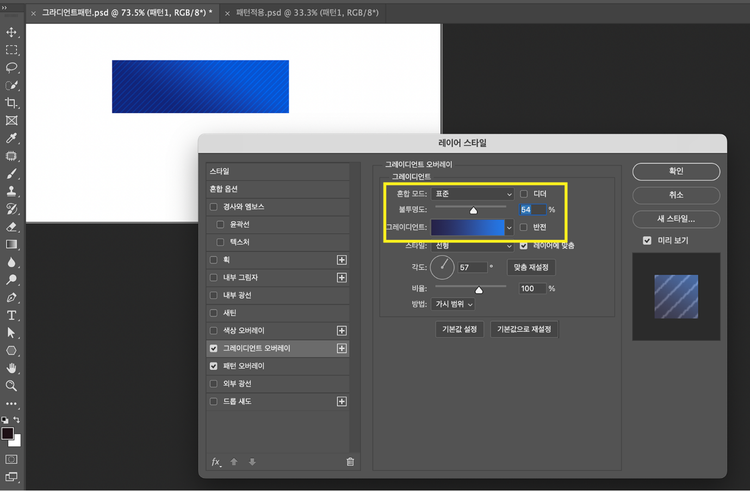The height and width of the screenshot is (491, 750).
Task: Select the Pen tool
Action: pyautogui.click(x=11, y=297)
